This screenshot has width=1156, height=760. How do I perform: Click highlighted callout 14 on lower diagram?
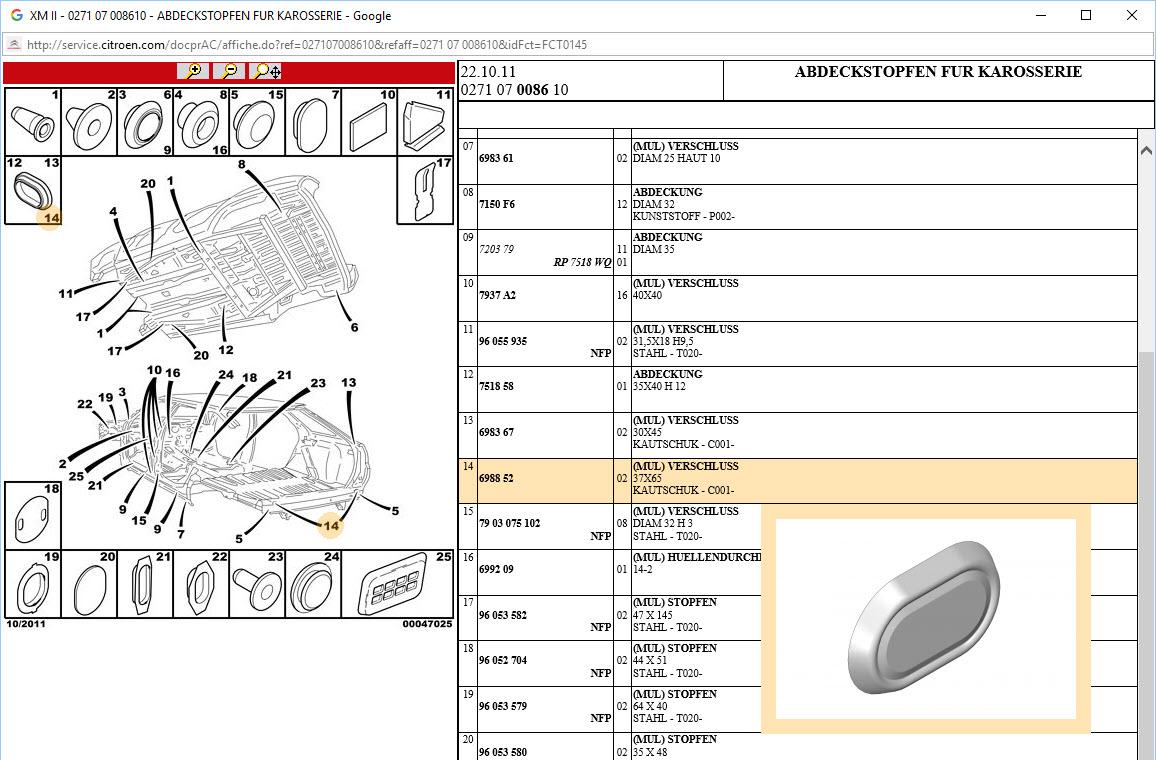[331, 526]
